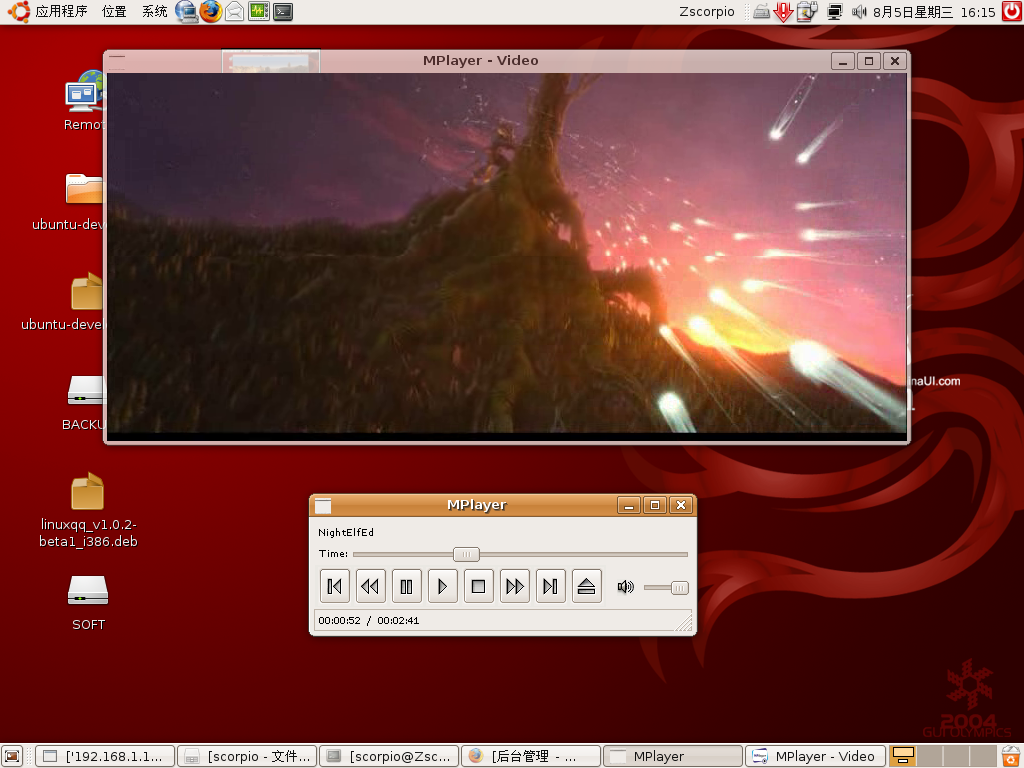This screenshot has height=768, width=1024.
Task: Jump back to the previous track
Action: pos(334,586)
